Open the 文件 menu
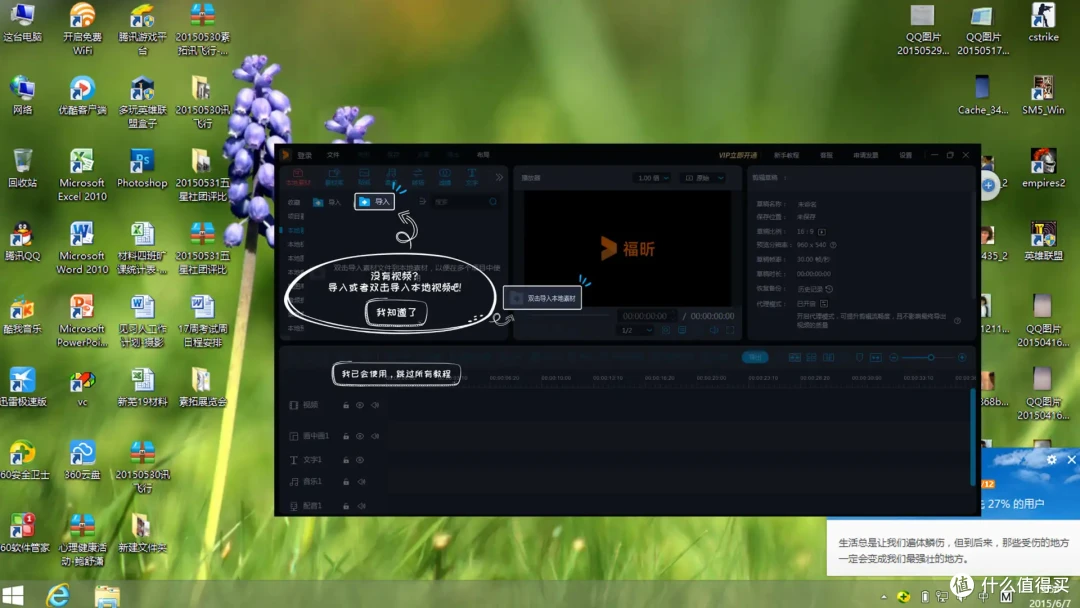 [333, 155]
